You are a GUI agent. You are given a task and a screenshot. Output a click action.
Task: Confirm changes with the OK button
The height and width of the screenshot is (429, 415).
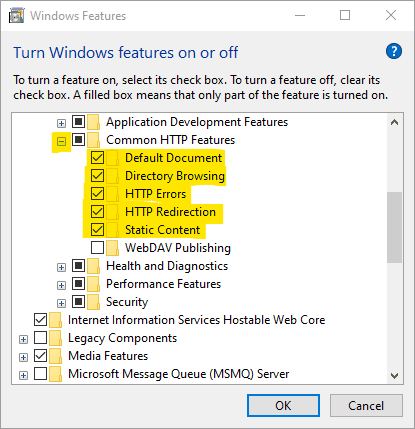[283, 406]
